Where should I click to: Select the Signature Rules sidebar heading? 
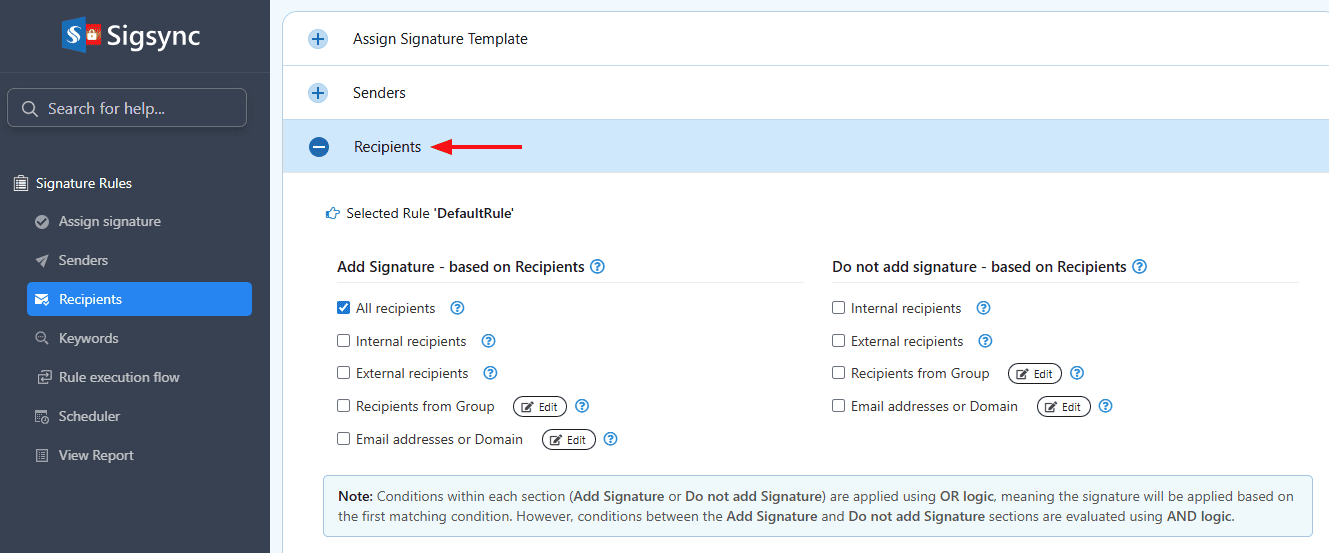pyautogui.click(x=83, y=183)
